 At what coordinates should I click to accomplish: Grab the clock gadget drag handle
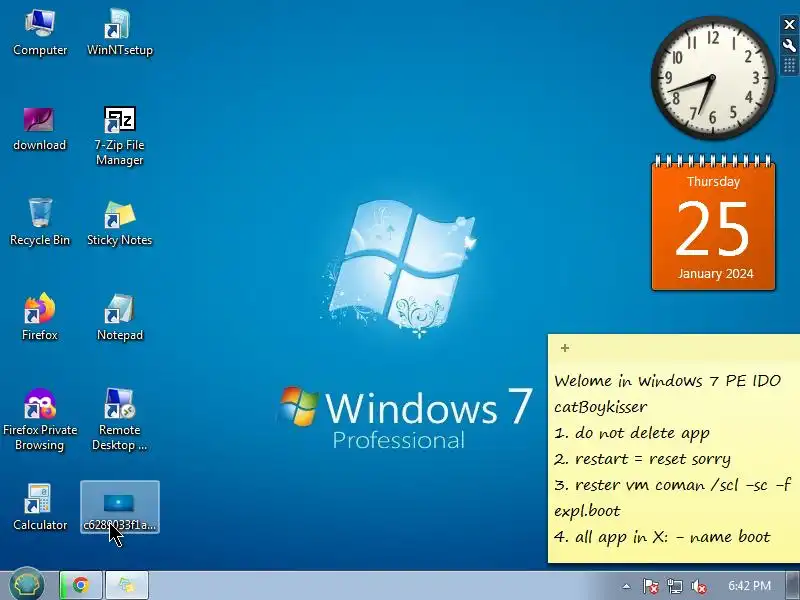tap(789, 65)
